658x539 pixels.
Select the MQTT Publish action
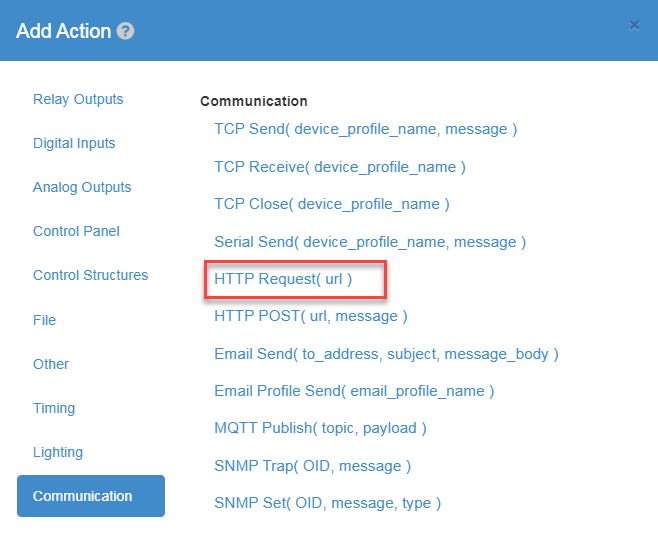point(320,428)
